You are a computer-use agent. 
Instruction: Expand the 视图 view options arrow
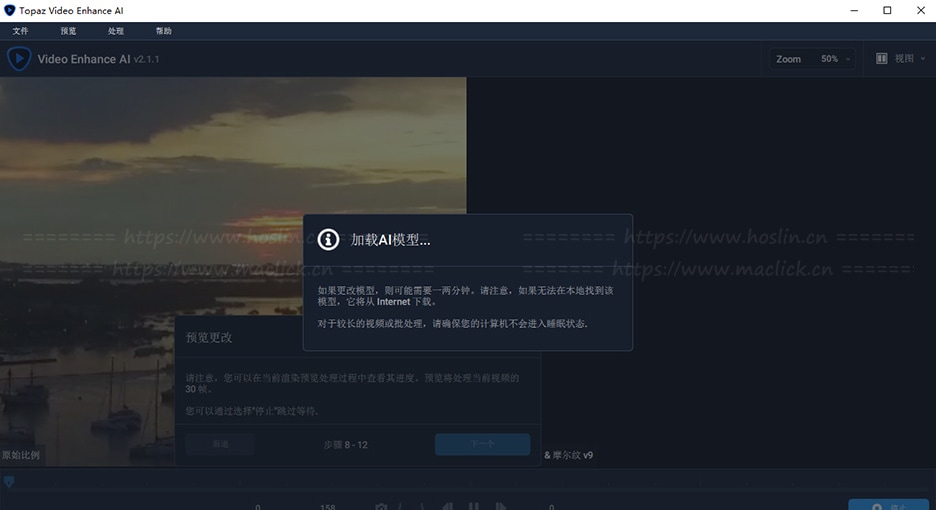coord(923,59)
